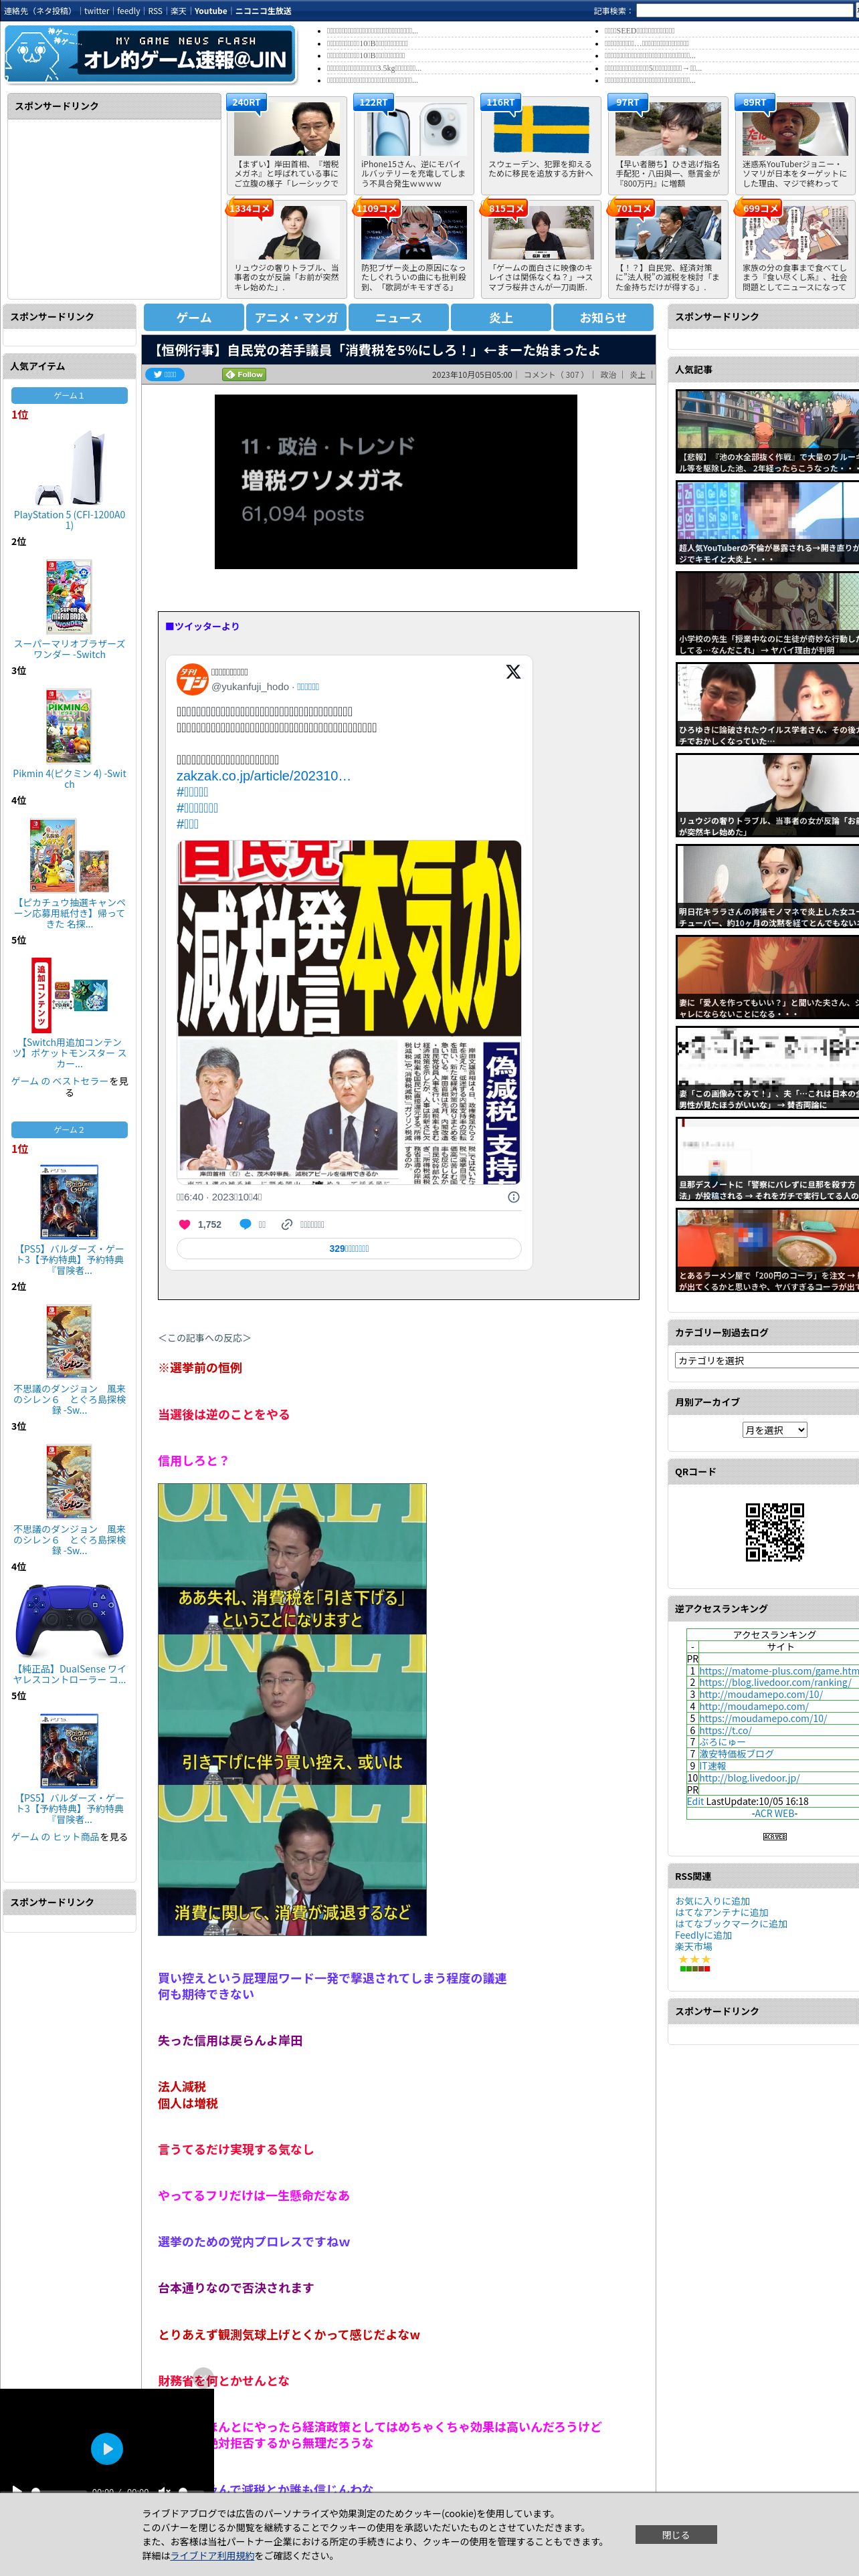Click the Youtube link in the top bar

[210, 11]
